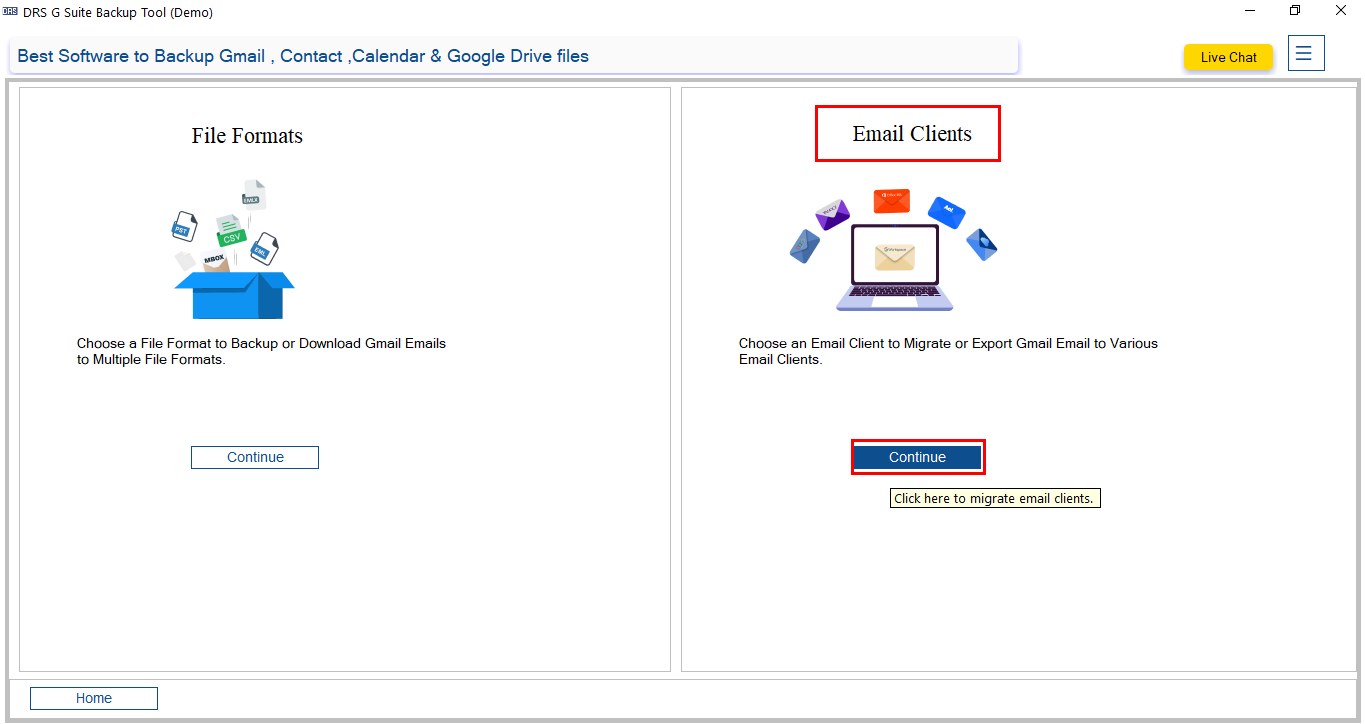Select the File Formats box illustration

[x=234, y=250]
